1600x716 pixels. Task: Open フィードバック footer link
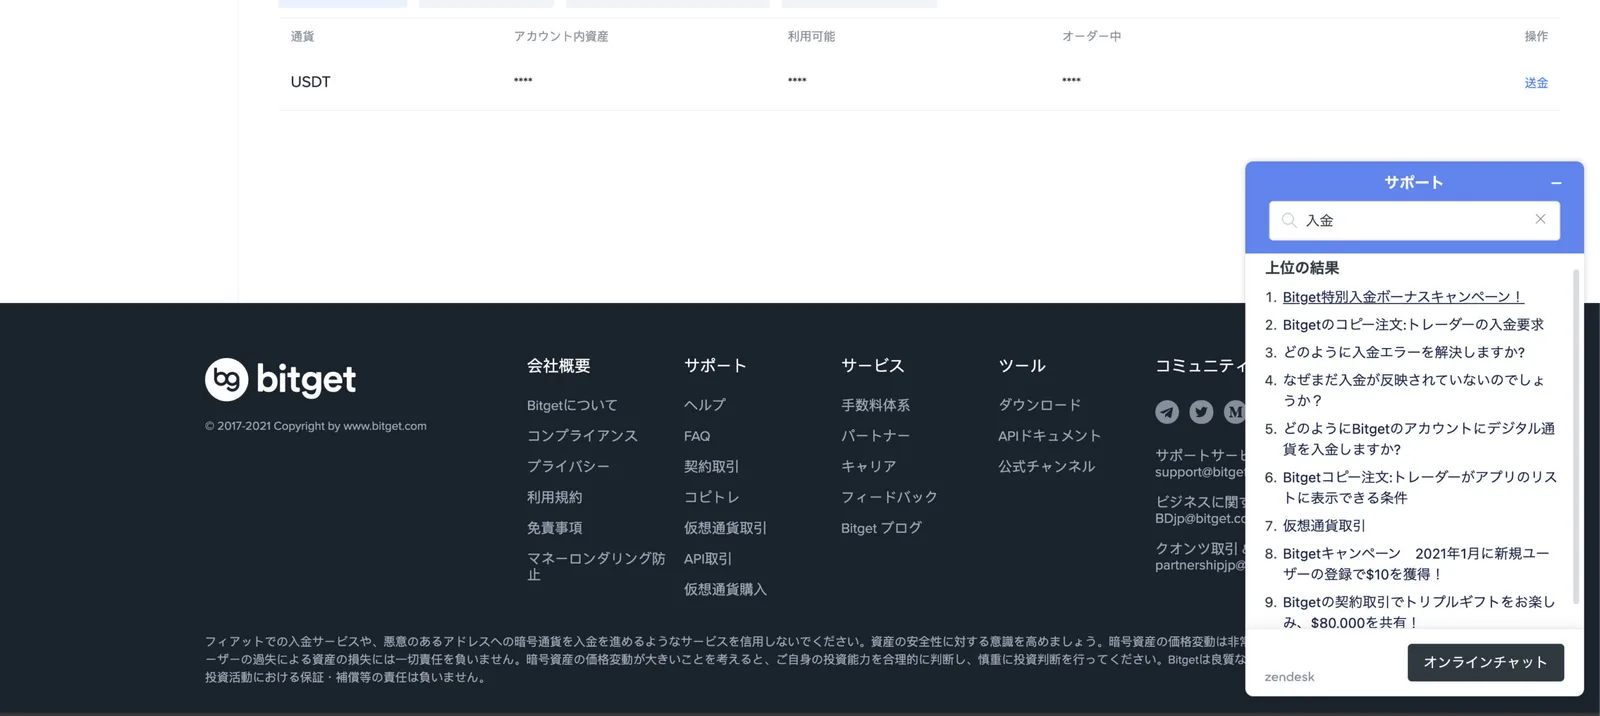889,497
